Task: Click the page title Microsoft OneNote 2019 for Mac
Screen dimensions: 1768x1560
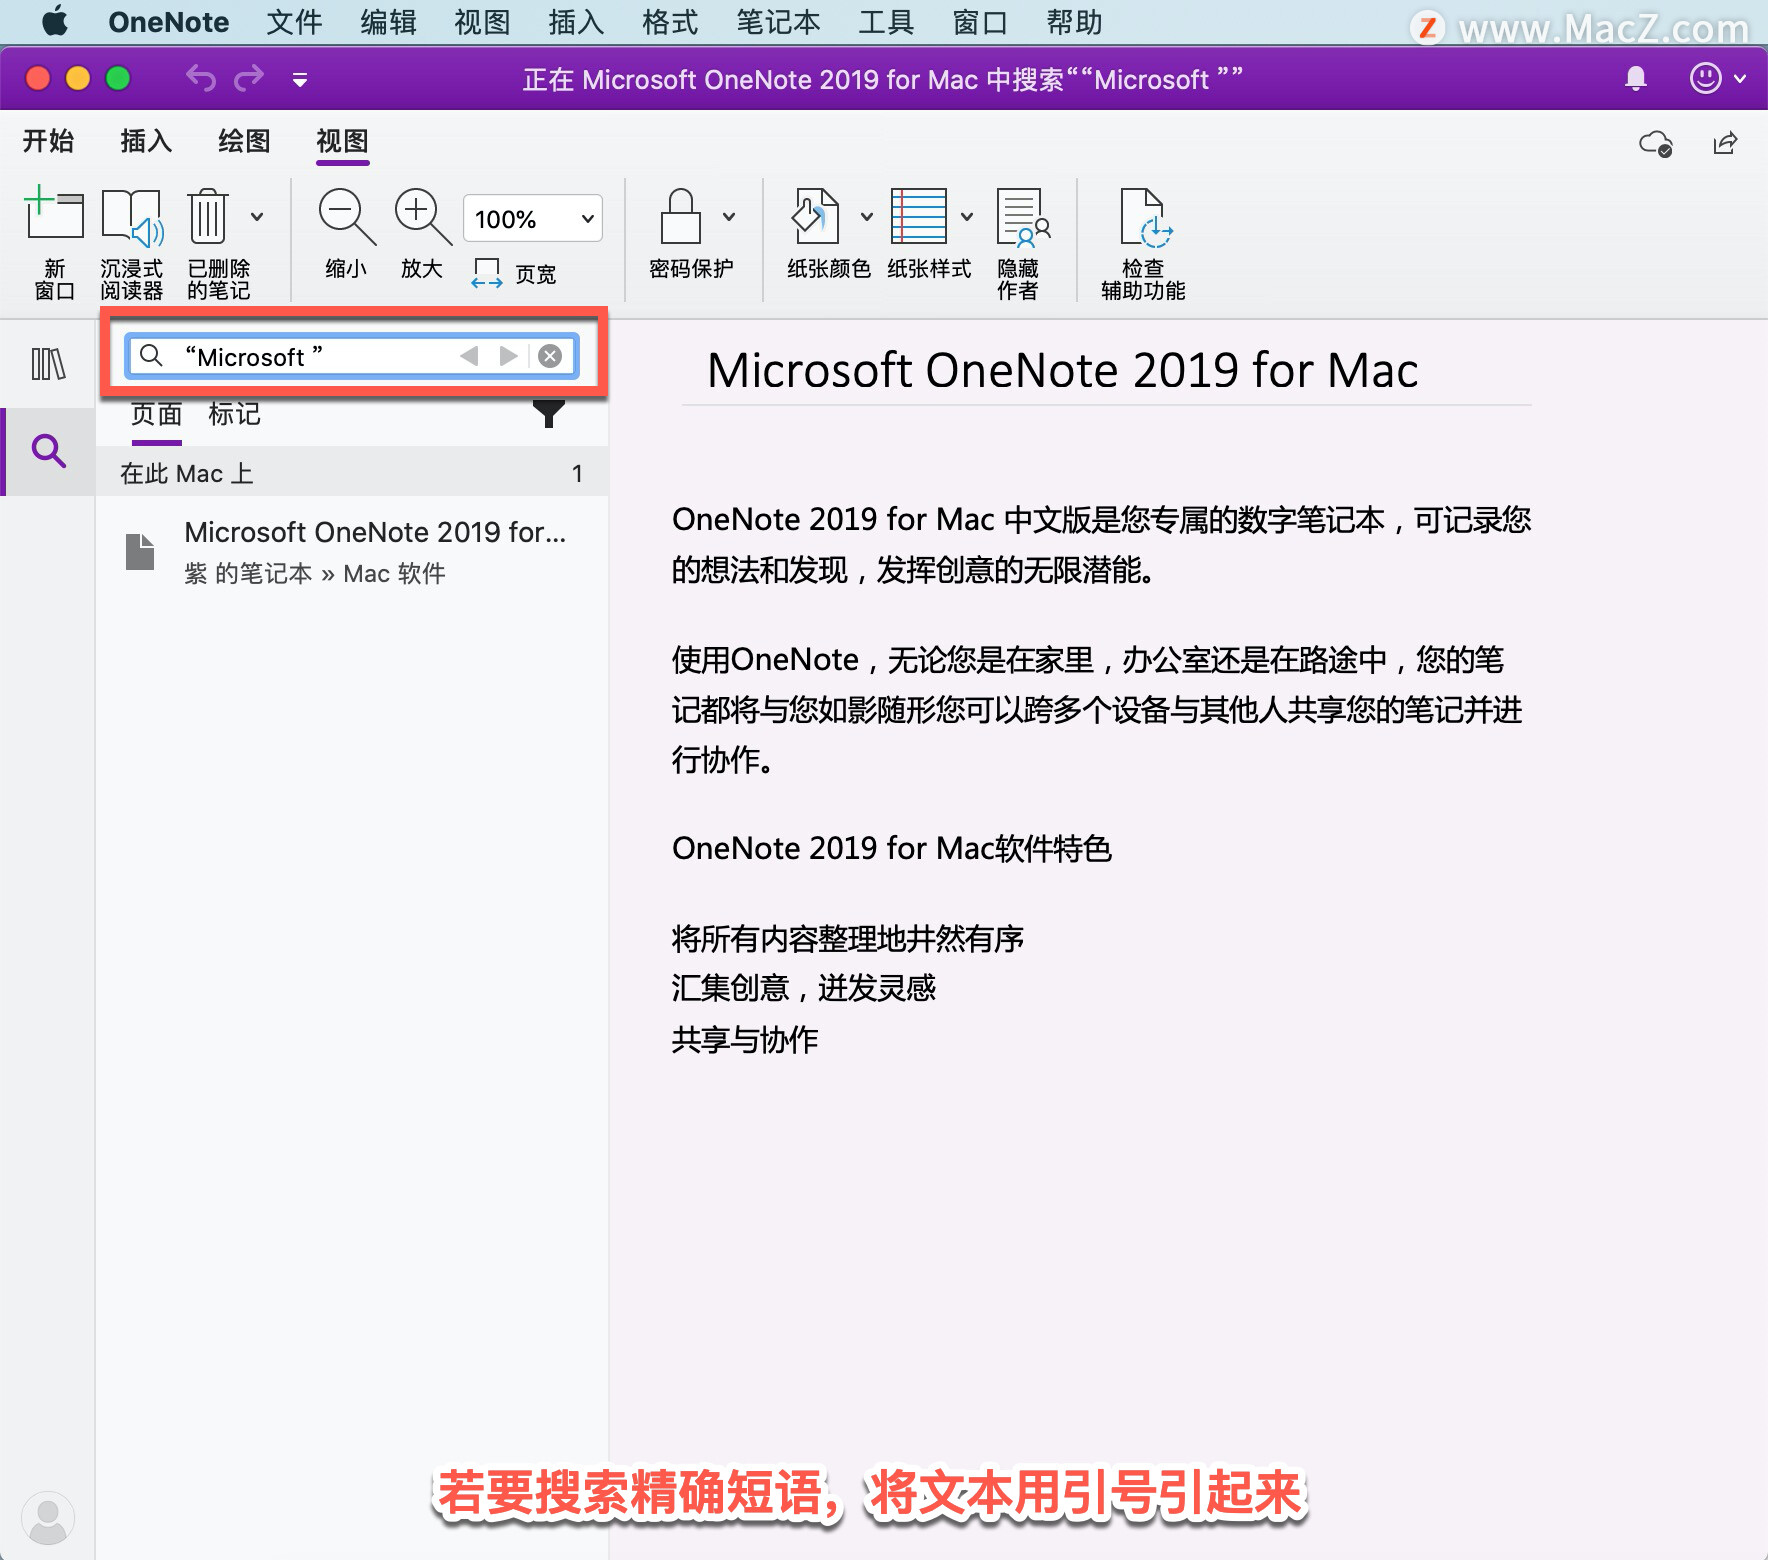Action: pos(1062,371)
